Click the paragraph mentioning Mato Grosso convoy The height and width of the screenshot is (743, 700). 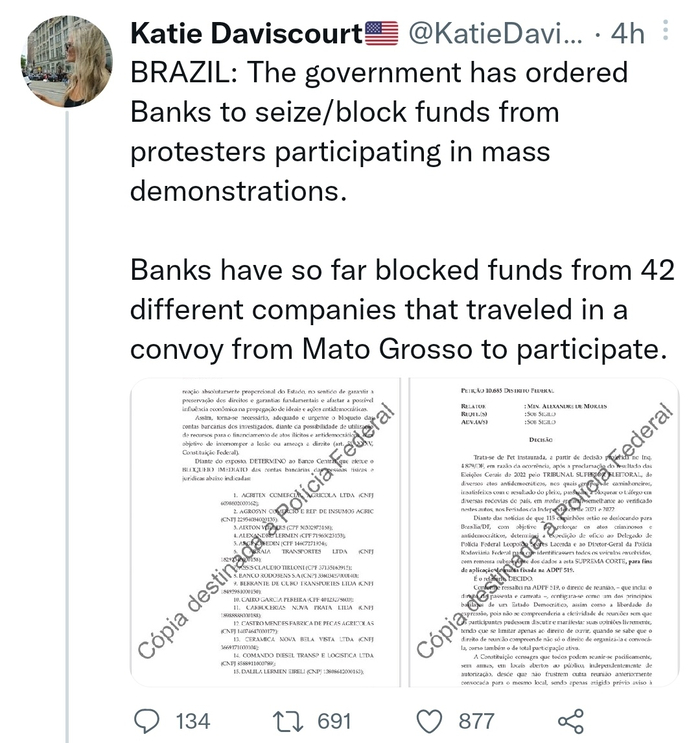tap(402, 309)
